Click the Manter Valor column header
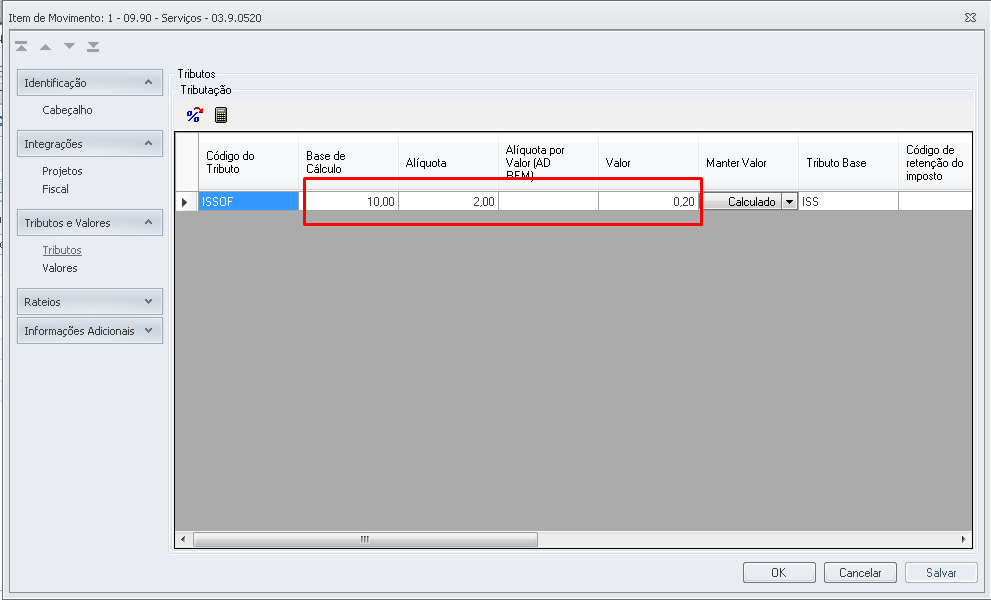 (748, 162)
